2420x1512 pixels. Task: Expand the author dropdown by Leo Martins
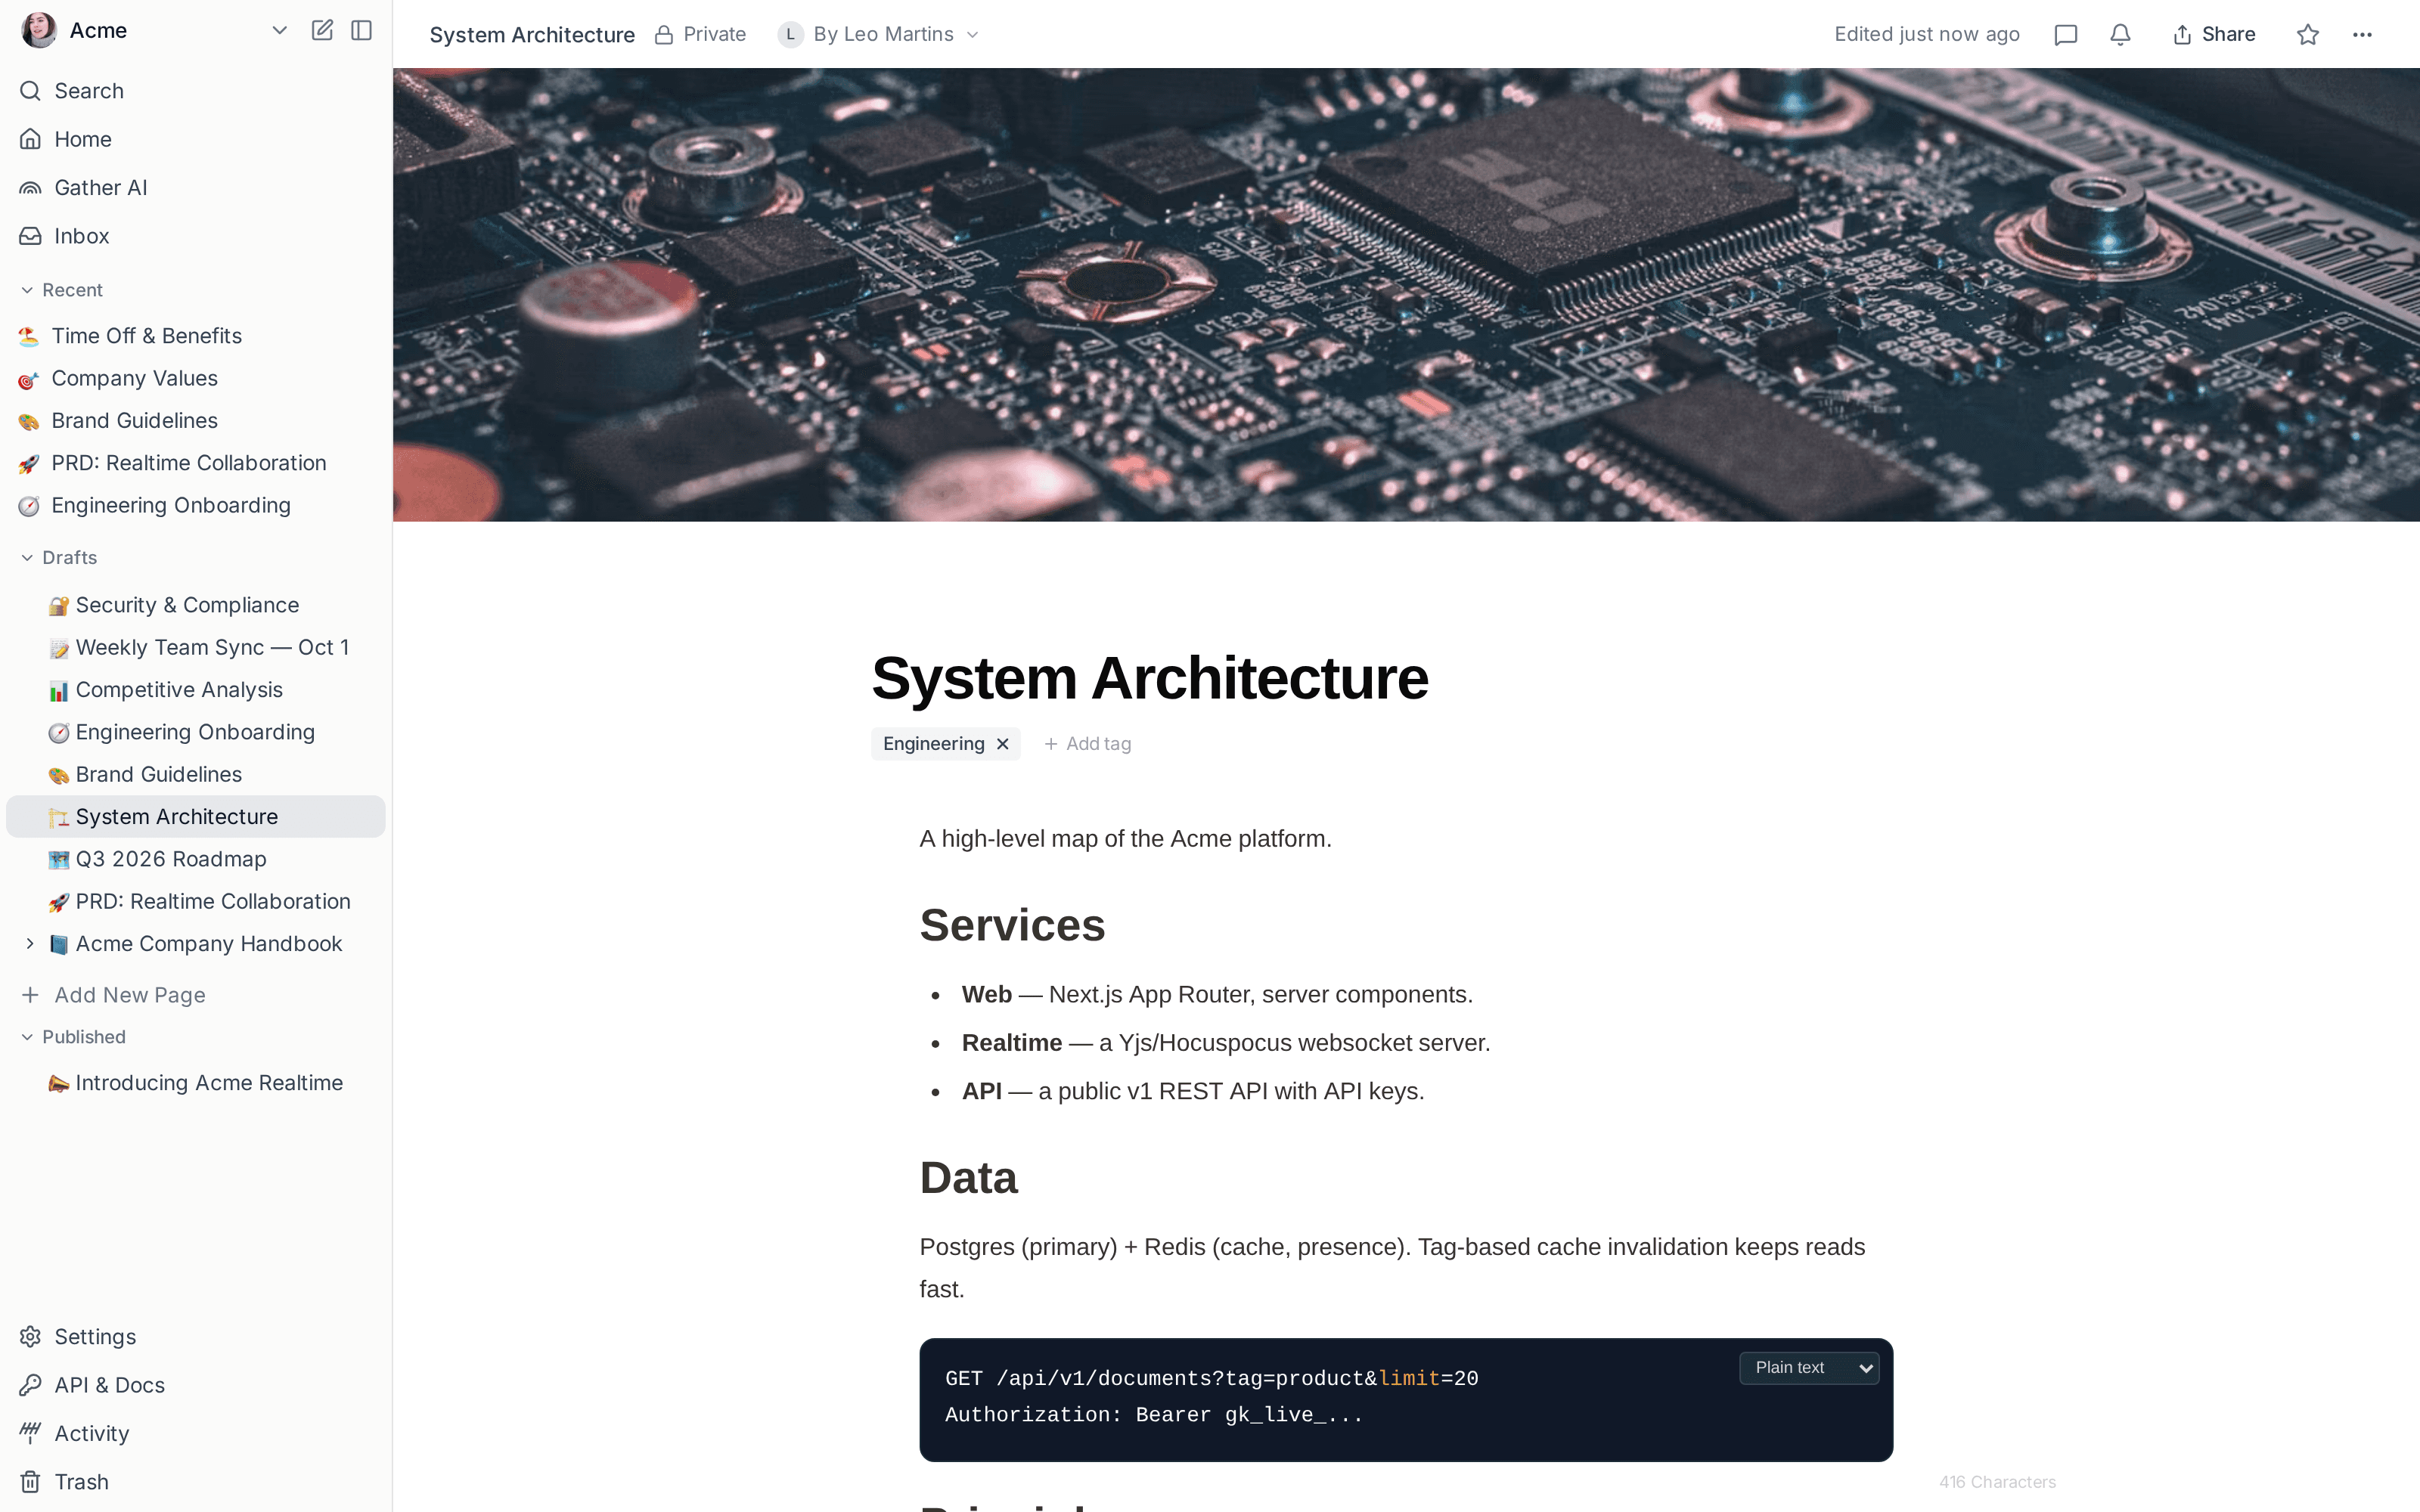[879, 35]
